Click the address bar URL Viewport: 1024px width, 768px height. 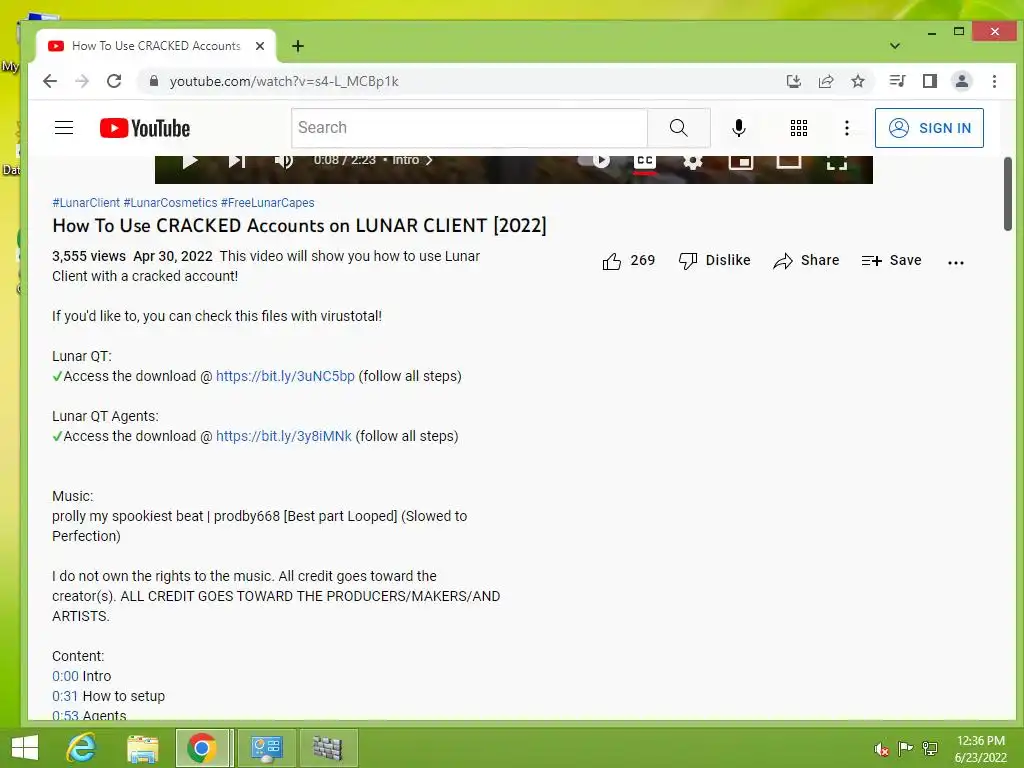pos(284,81)
